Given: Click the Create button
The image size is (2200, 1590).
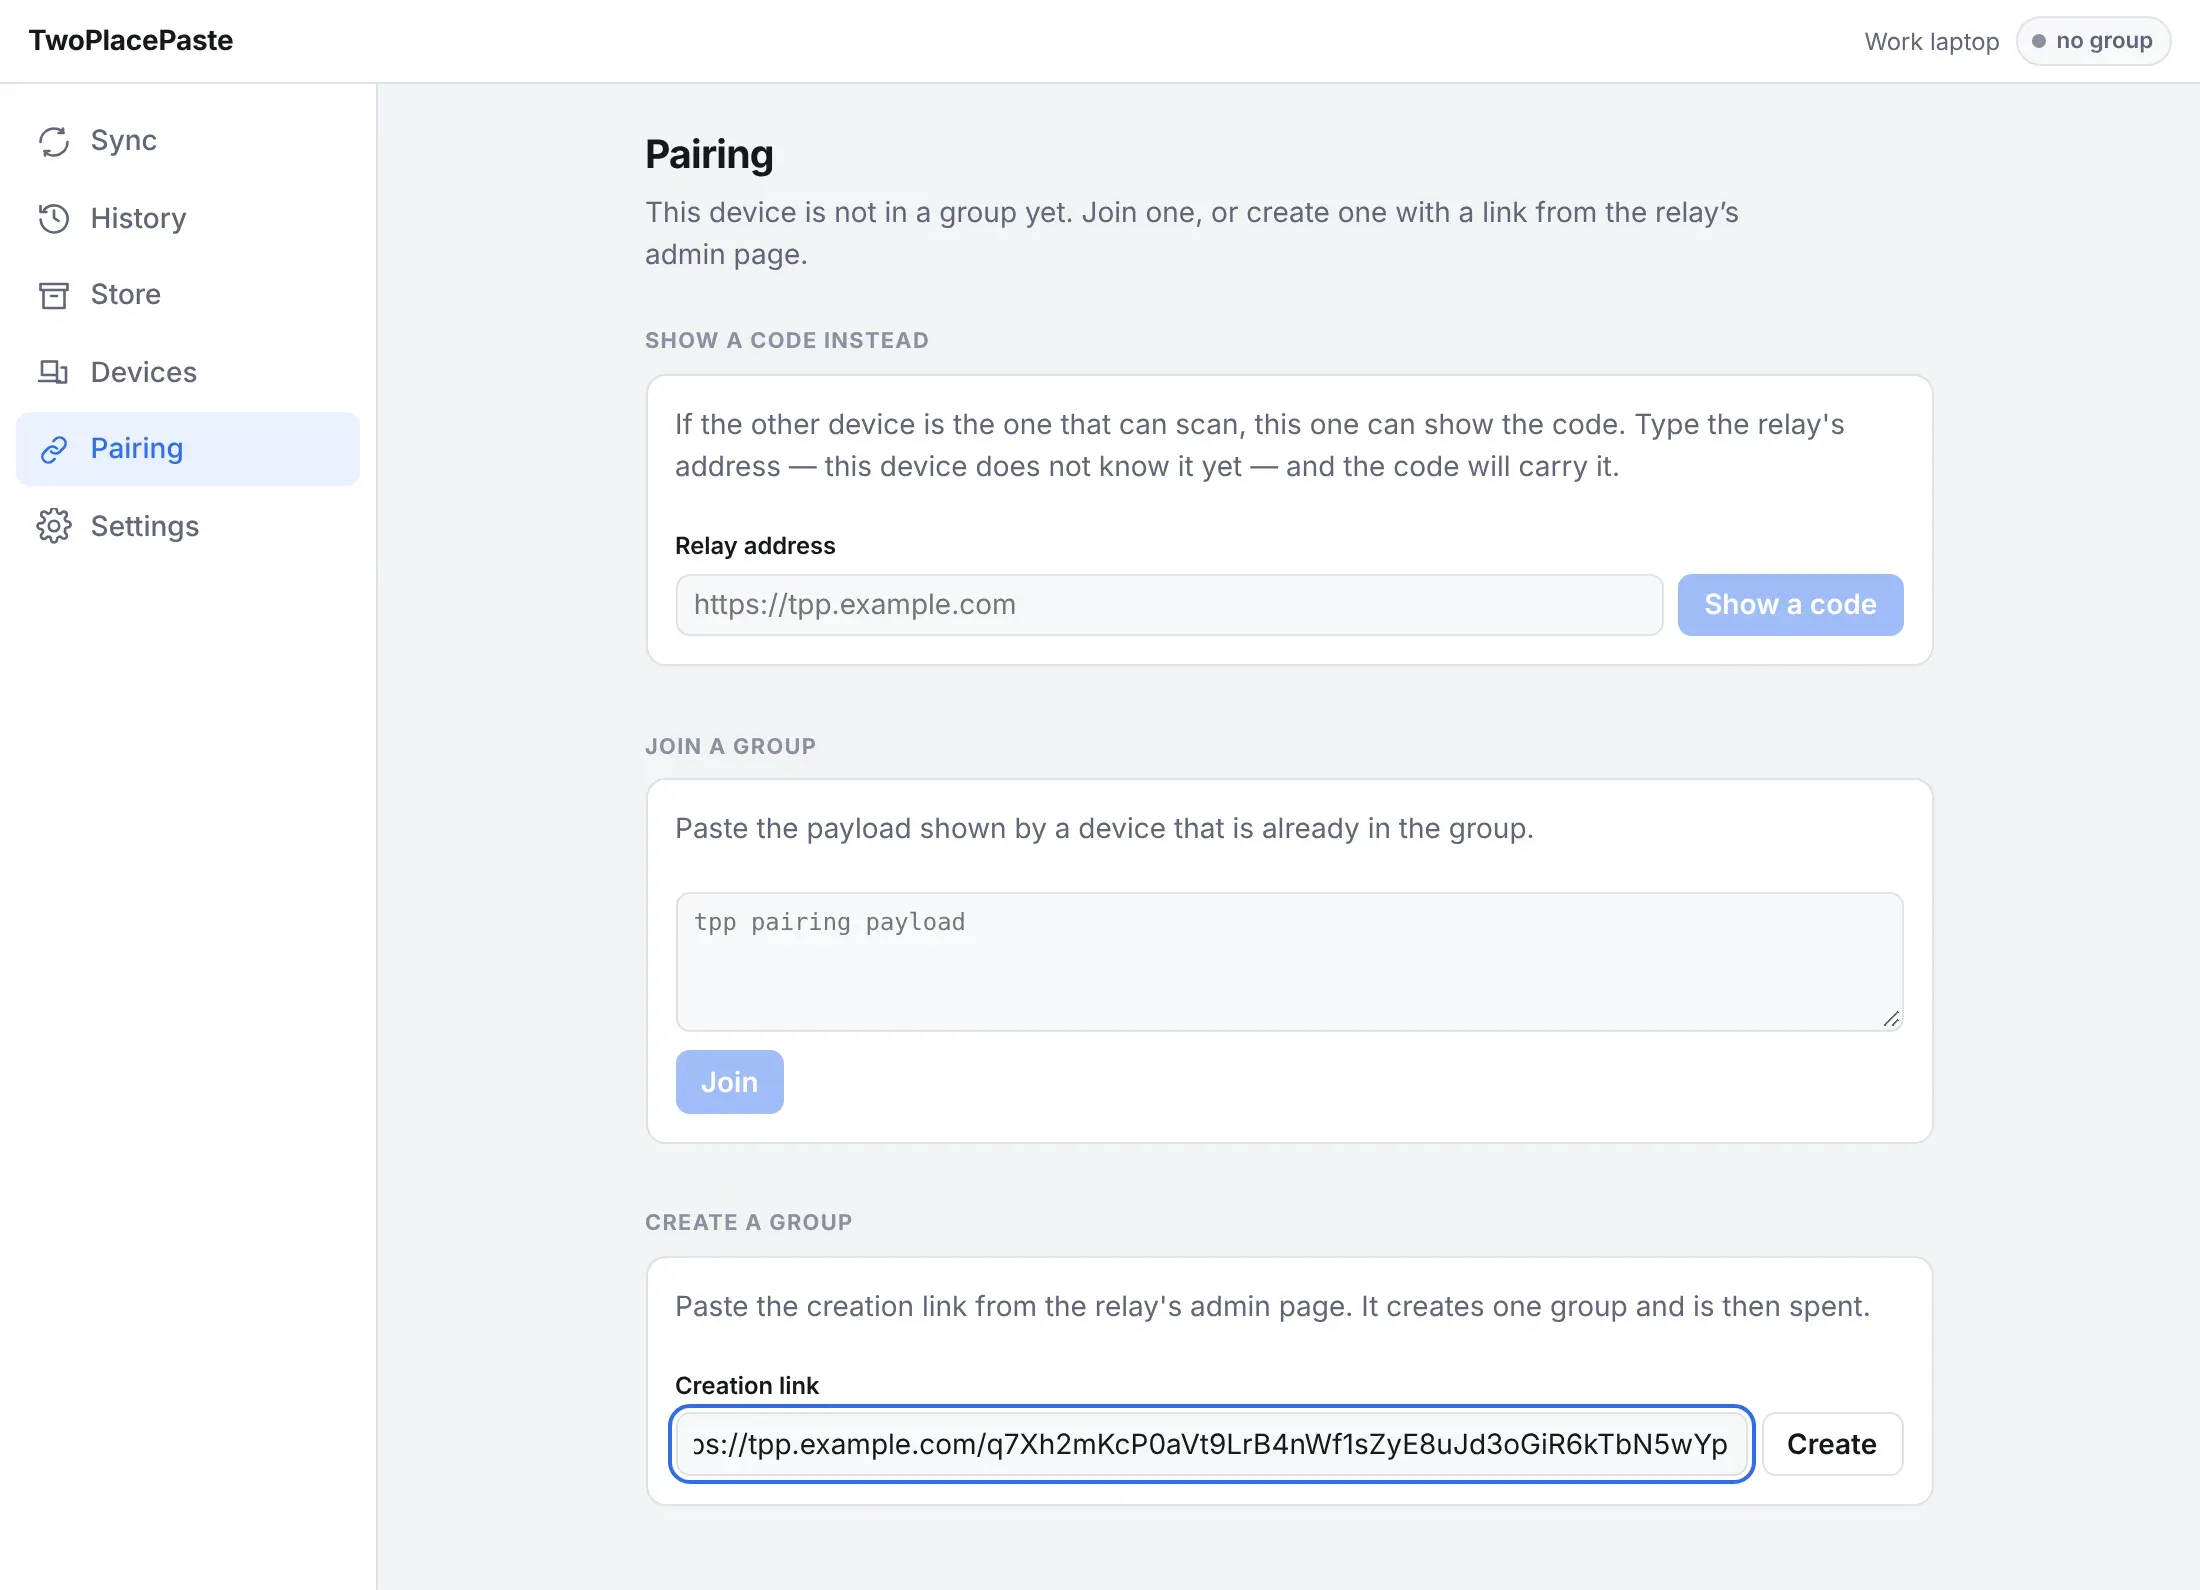Looking at the screenshot, I should (1831, 1444).
